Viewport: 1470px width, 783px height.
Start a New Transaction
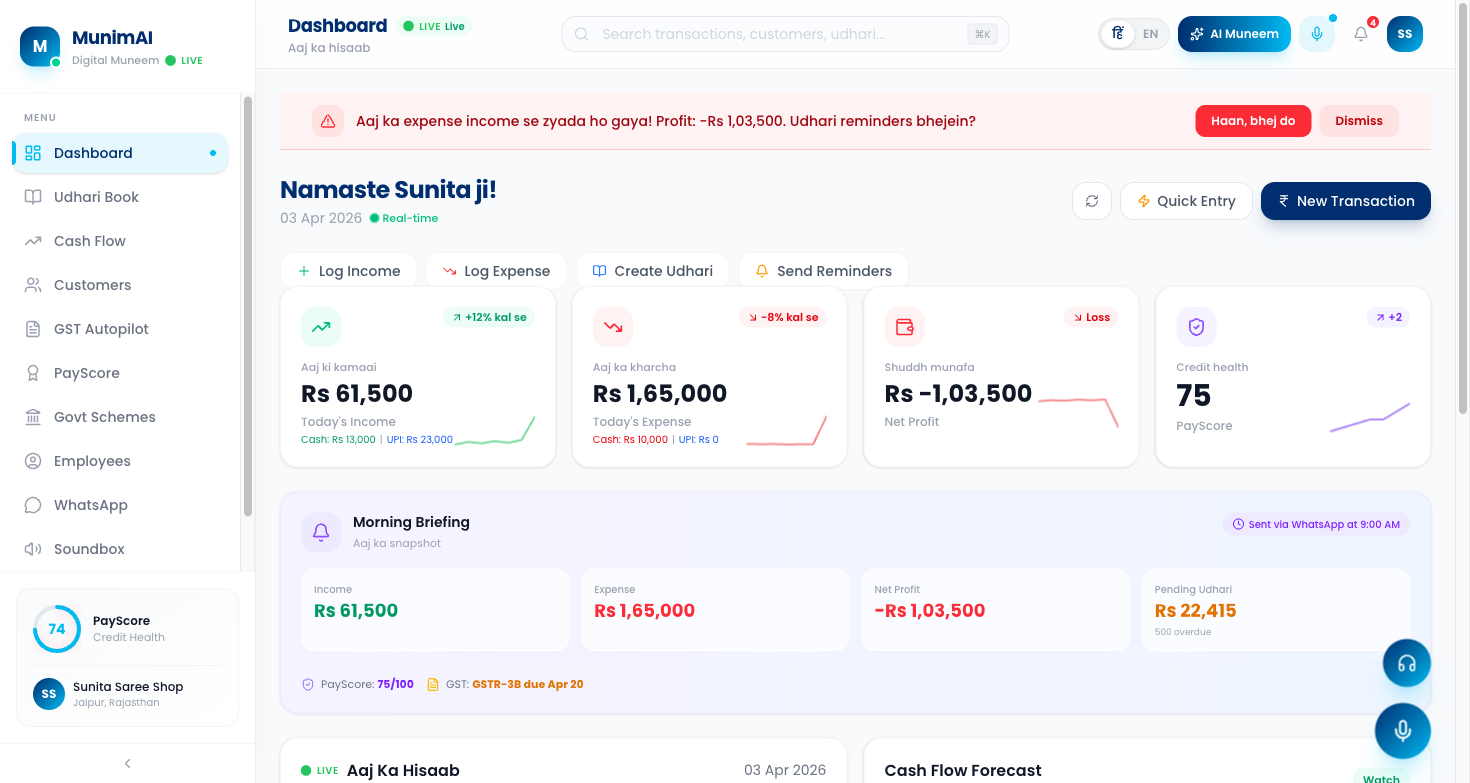point(1345,201)
